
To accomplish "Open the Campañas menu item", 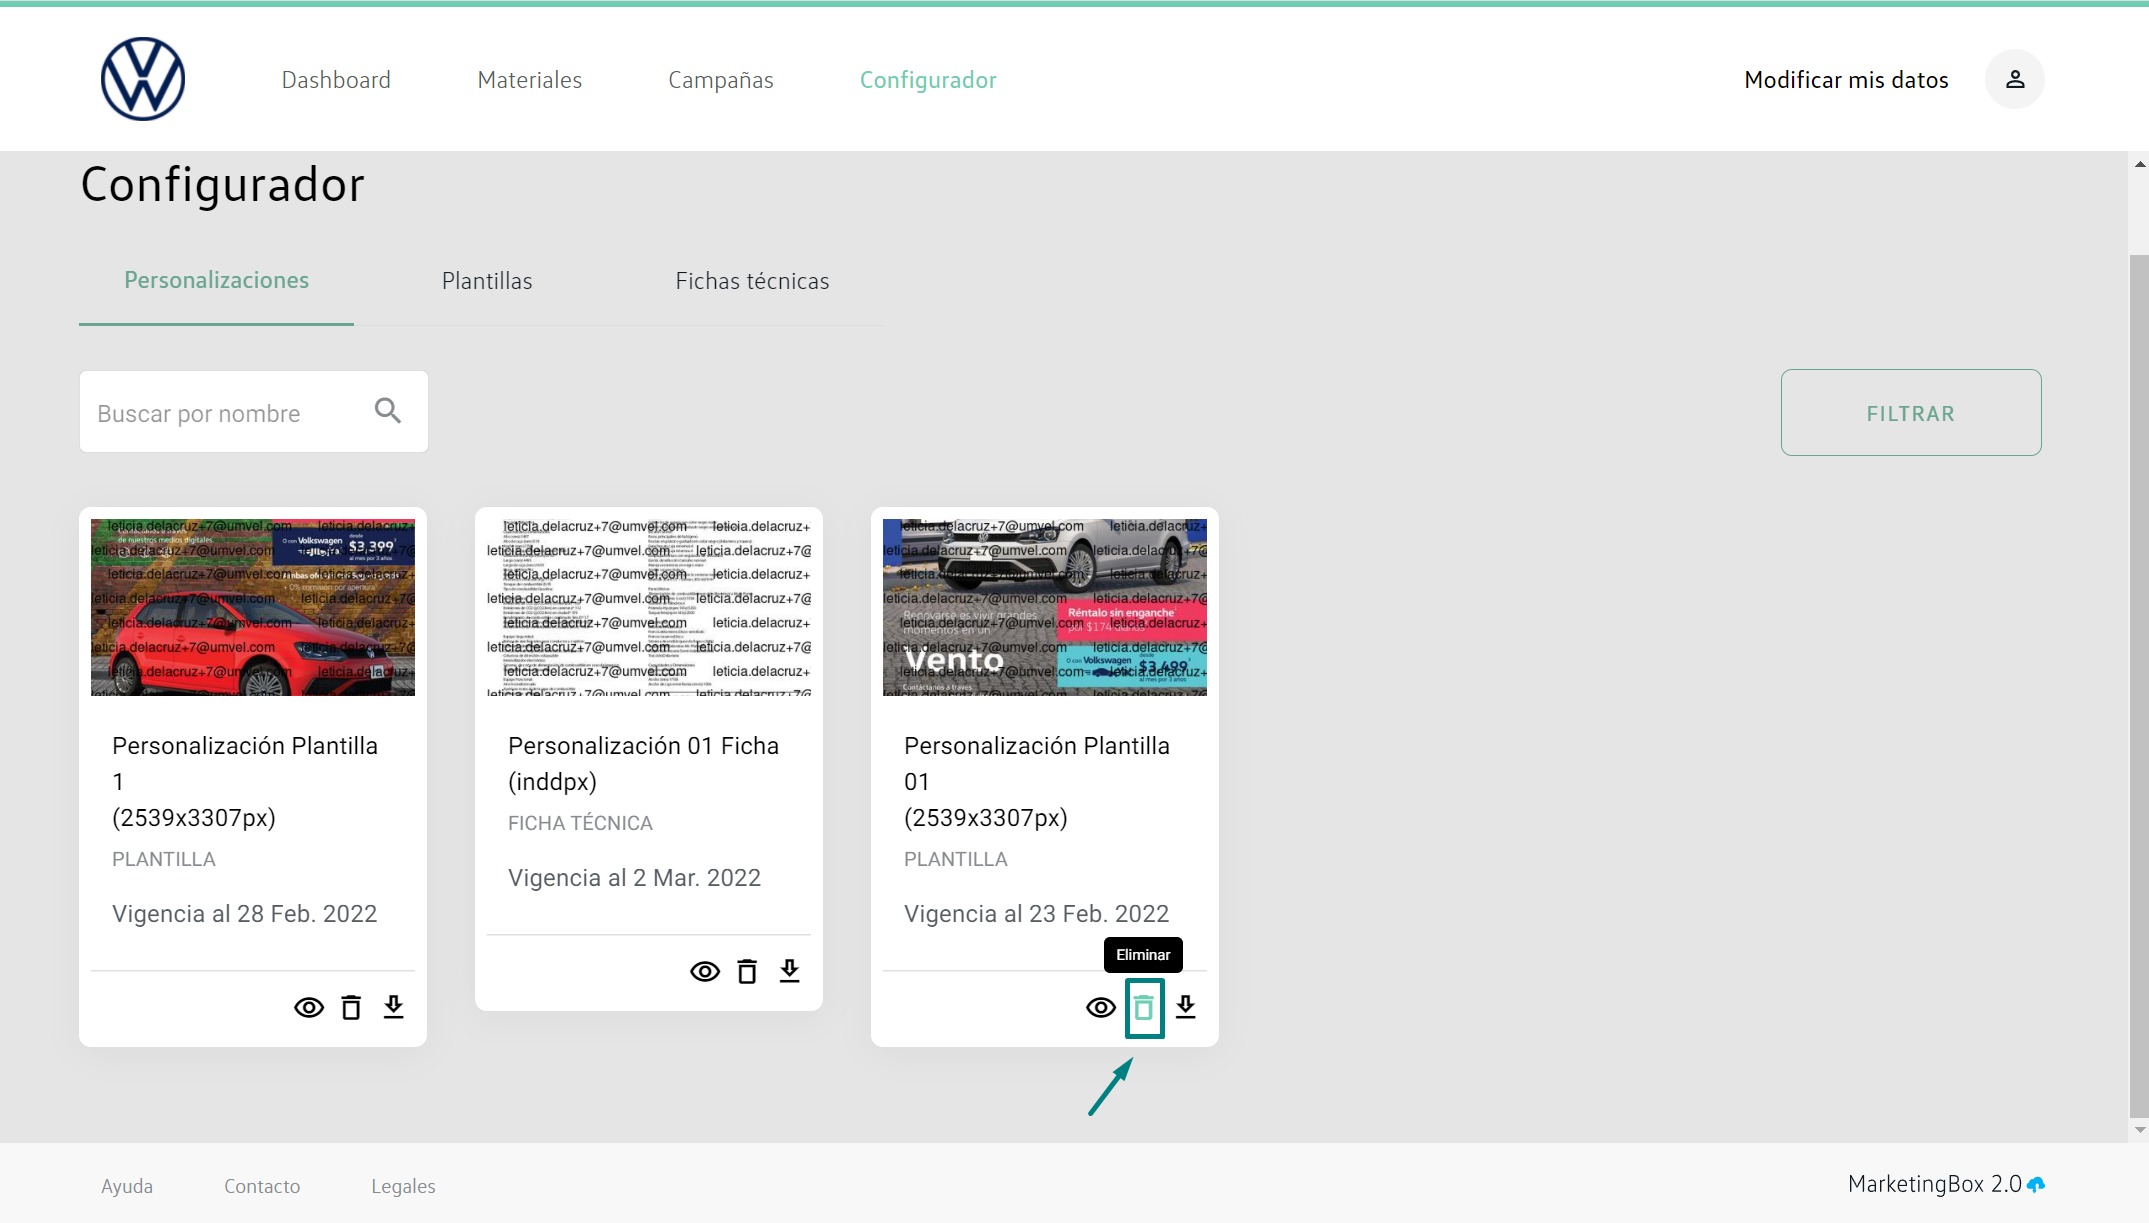I will tap(720, 80).
